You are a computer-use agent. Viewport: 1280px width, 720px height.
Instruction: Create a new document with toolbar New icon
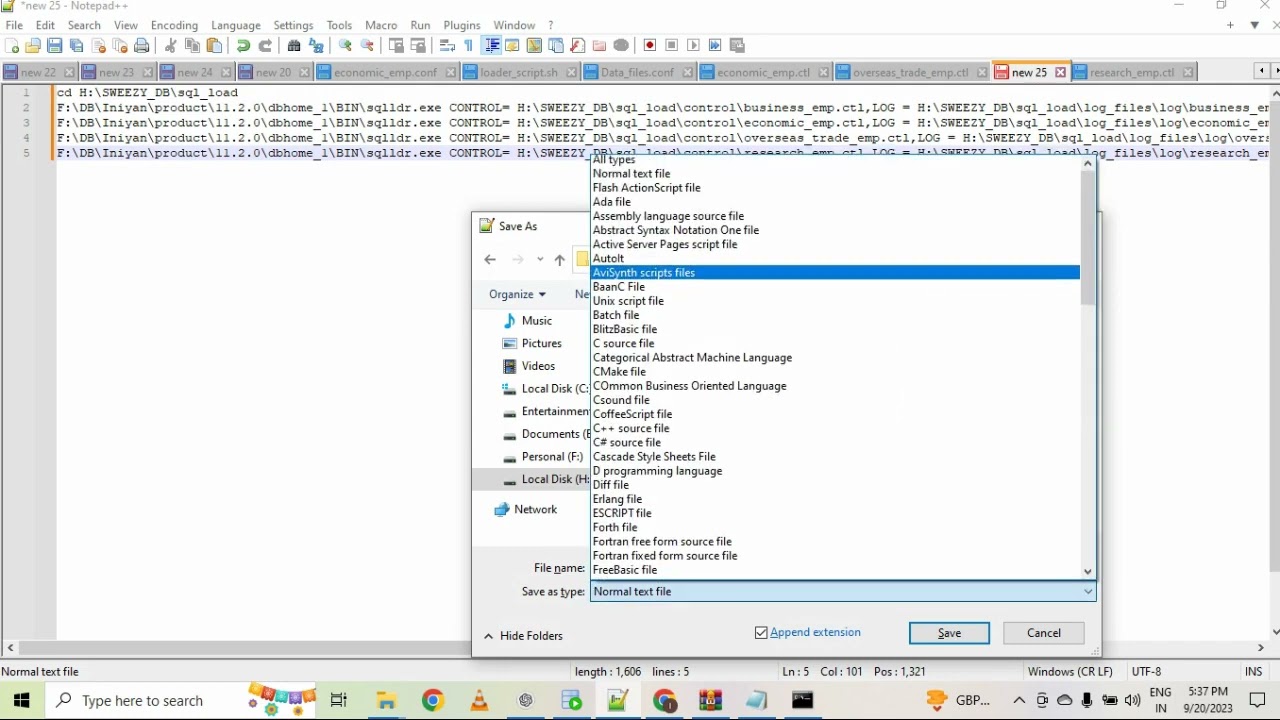point(12,45)
